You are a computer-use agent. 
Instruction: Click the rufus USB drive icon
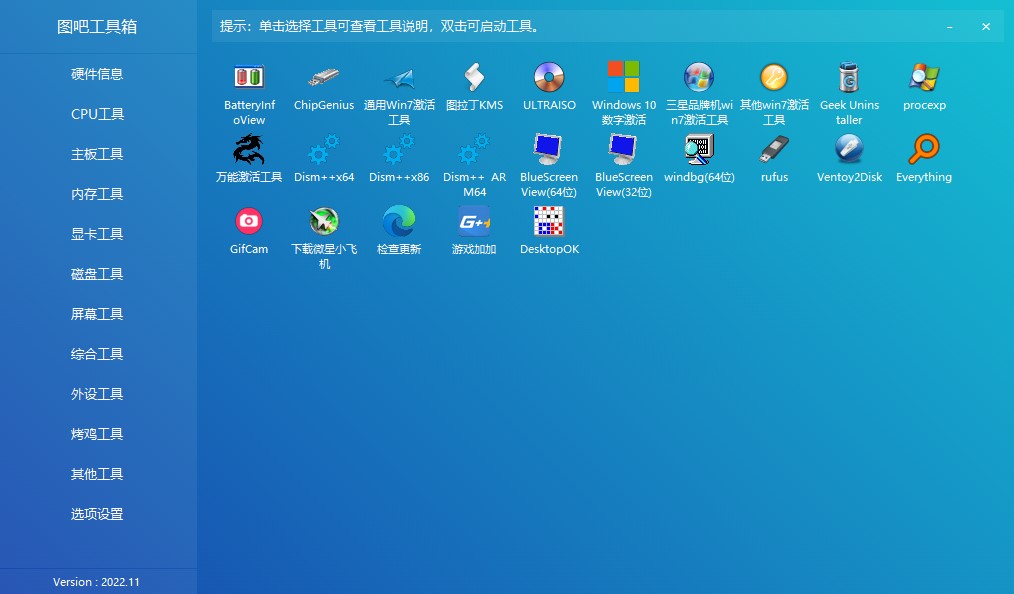774,150
